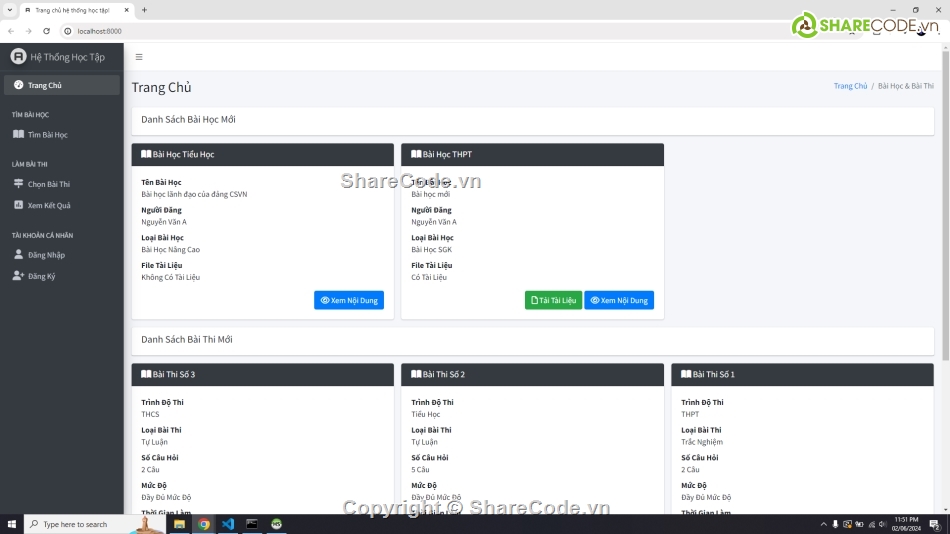This screenshot has height=534, width=950.
Task: Close the Trang chủ hệ thống browser tab
Action: point(126,10)
